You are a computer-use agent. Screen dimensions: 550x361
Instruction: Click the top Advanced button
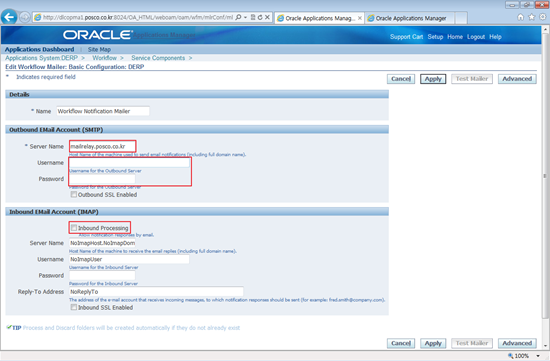517,79
